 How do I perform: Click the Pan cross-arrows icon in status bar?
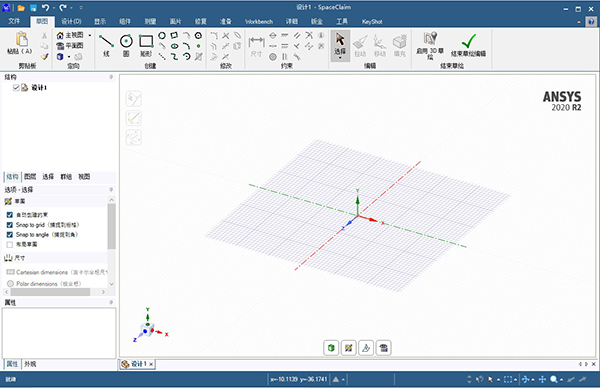click(x=542, y=379)
